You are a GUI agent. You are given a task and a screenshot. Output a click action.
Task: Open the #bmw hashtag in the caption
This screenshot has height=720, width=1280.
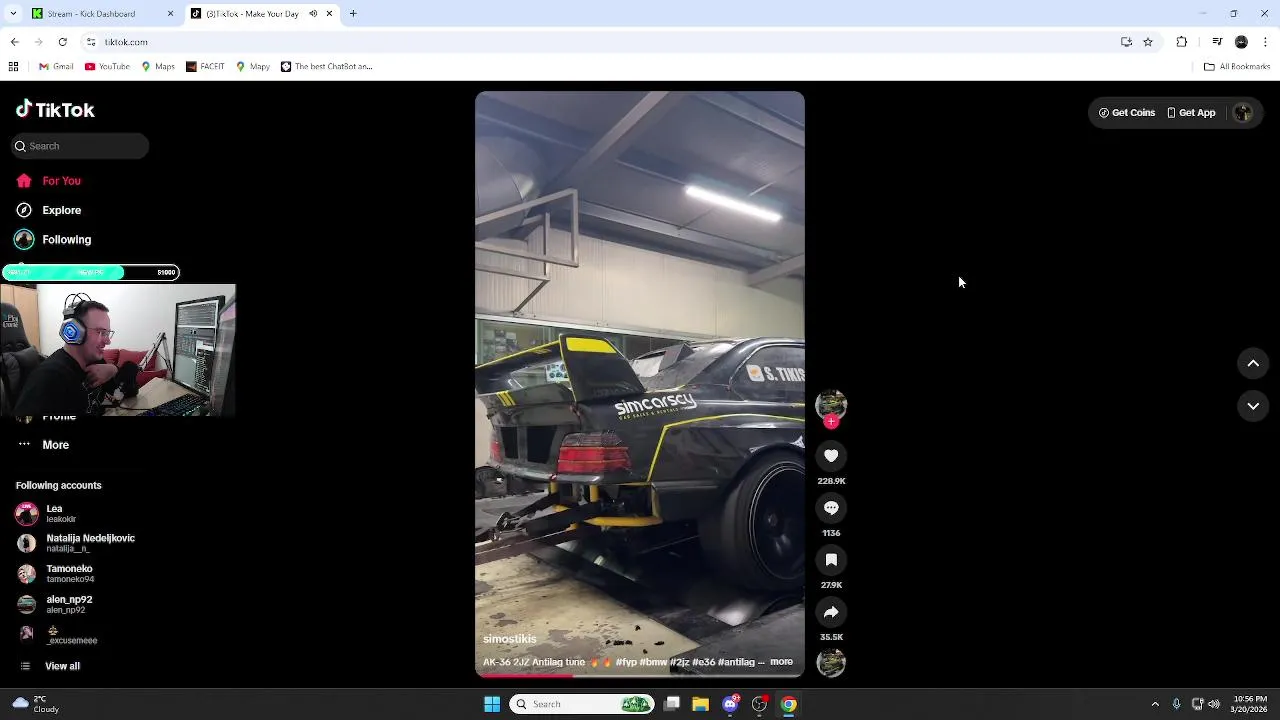coord(653,662)
